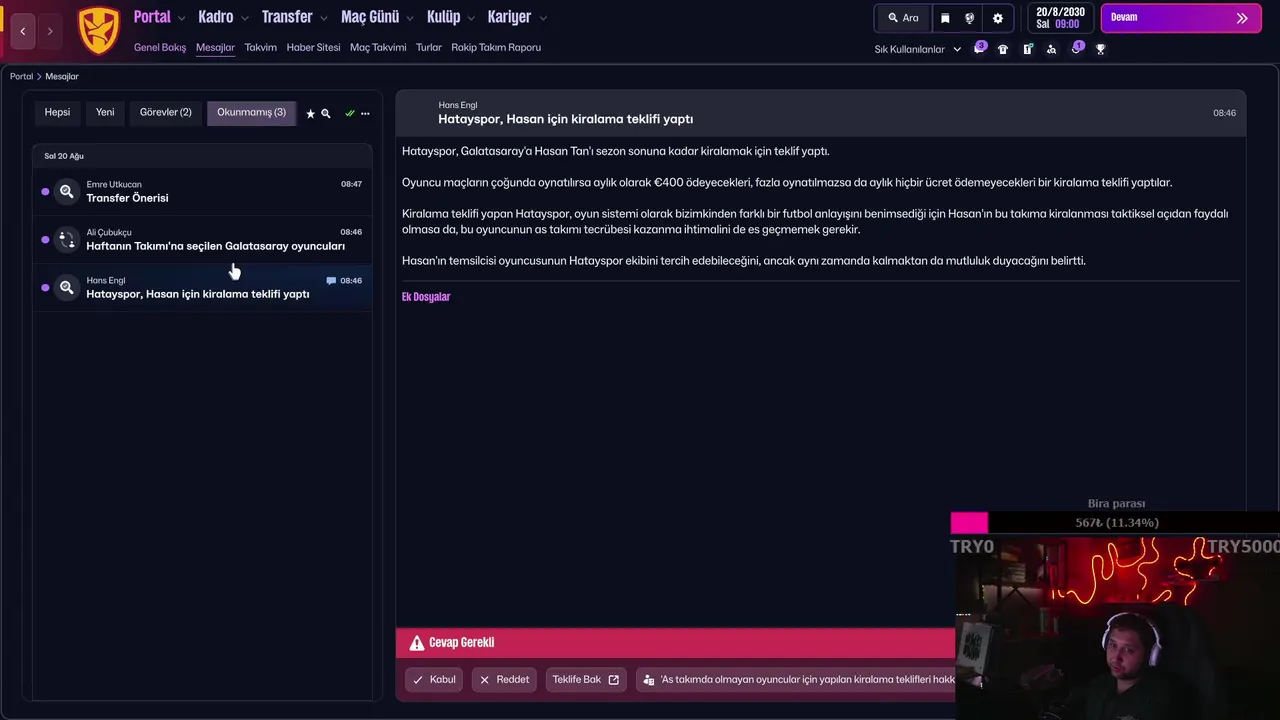Click the chat bubble on Hans Engl message
1280x720 pixels.
click(x=331, y=281)
